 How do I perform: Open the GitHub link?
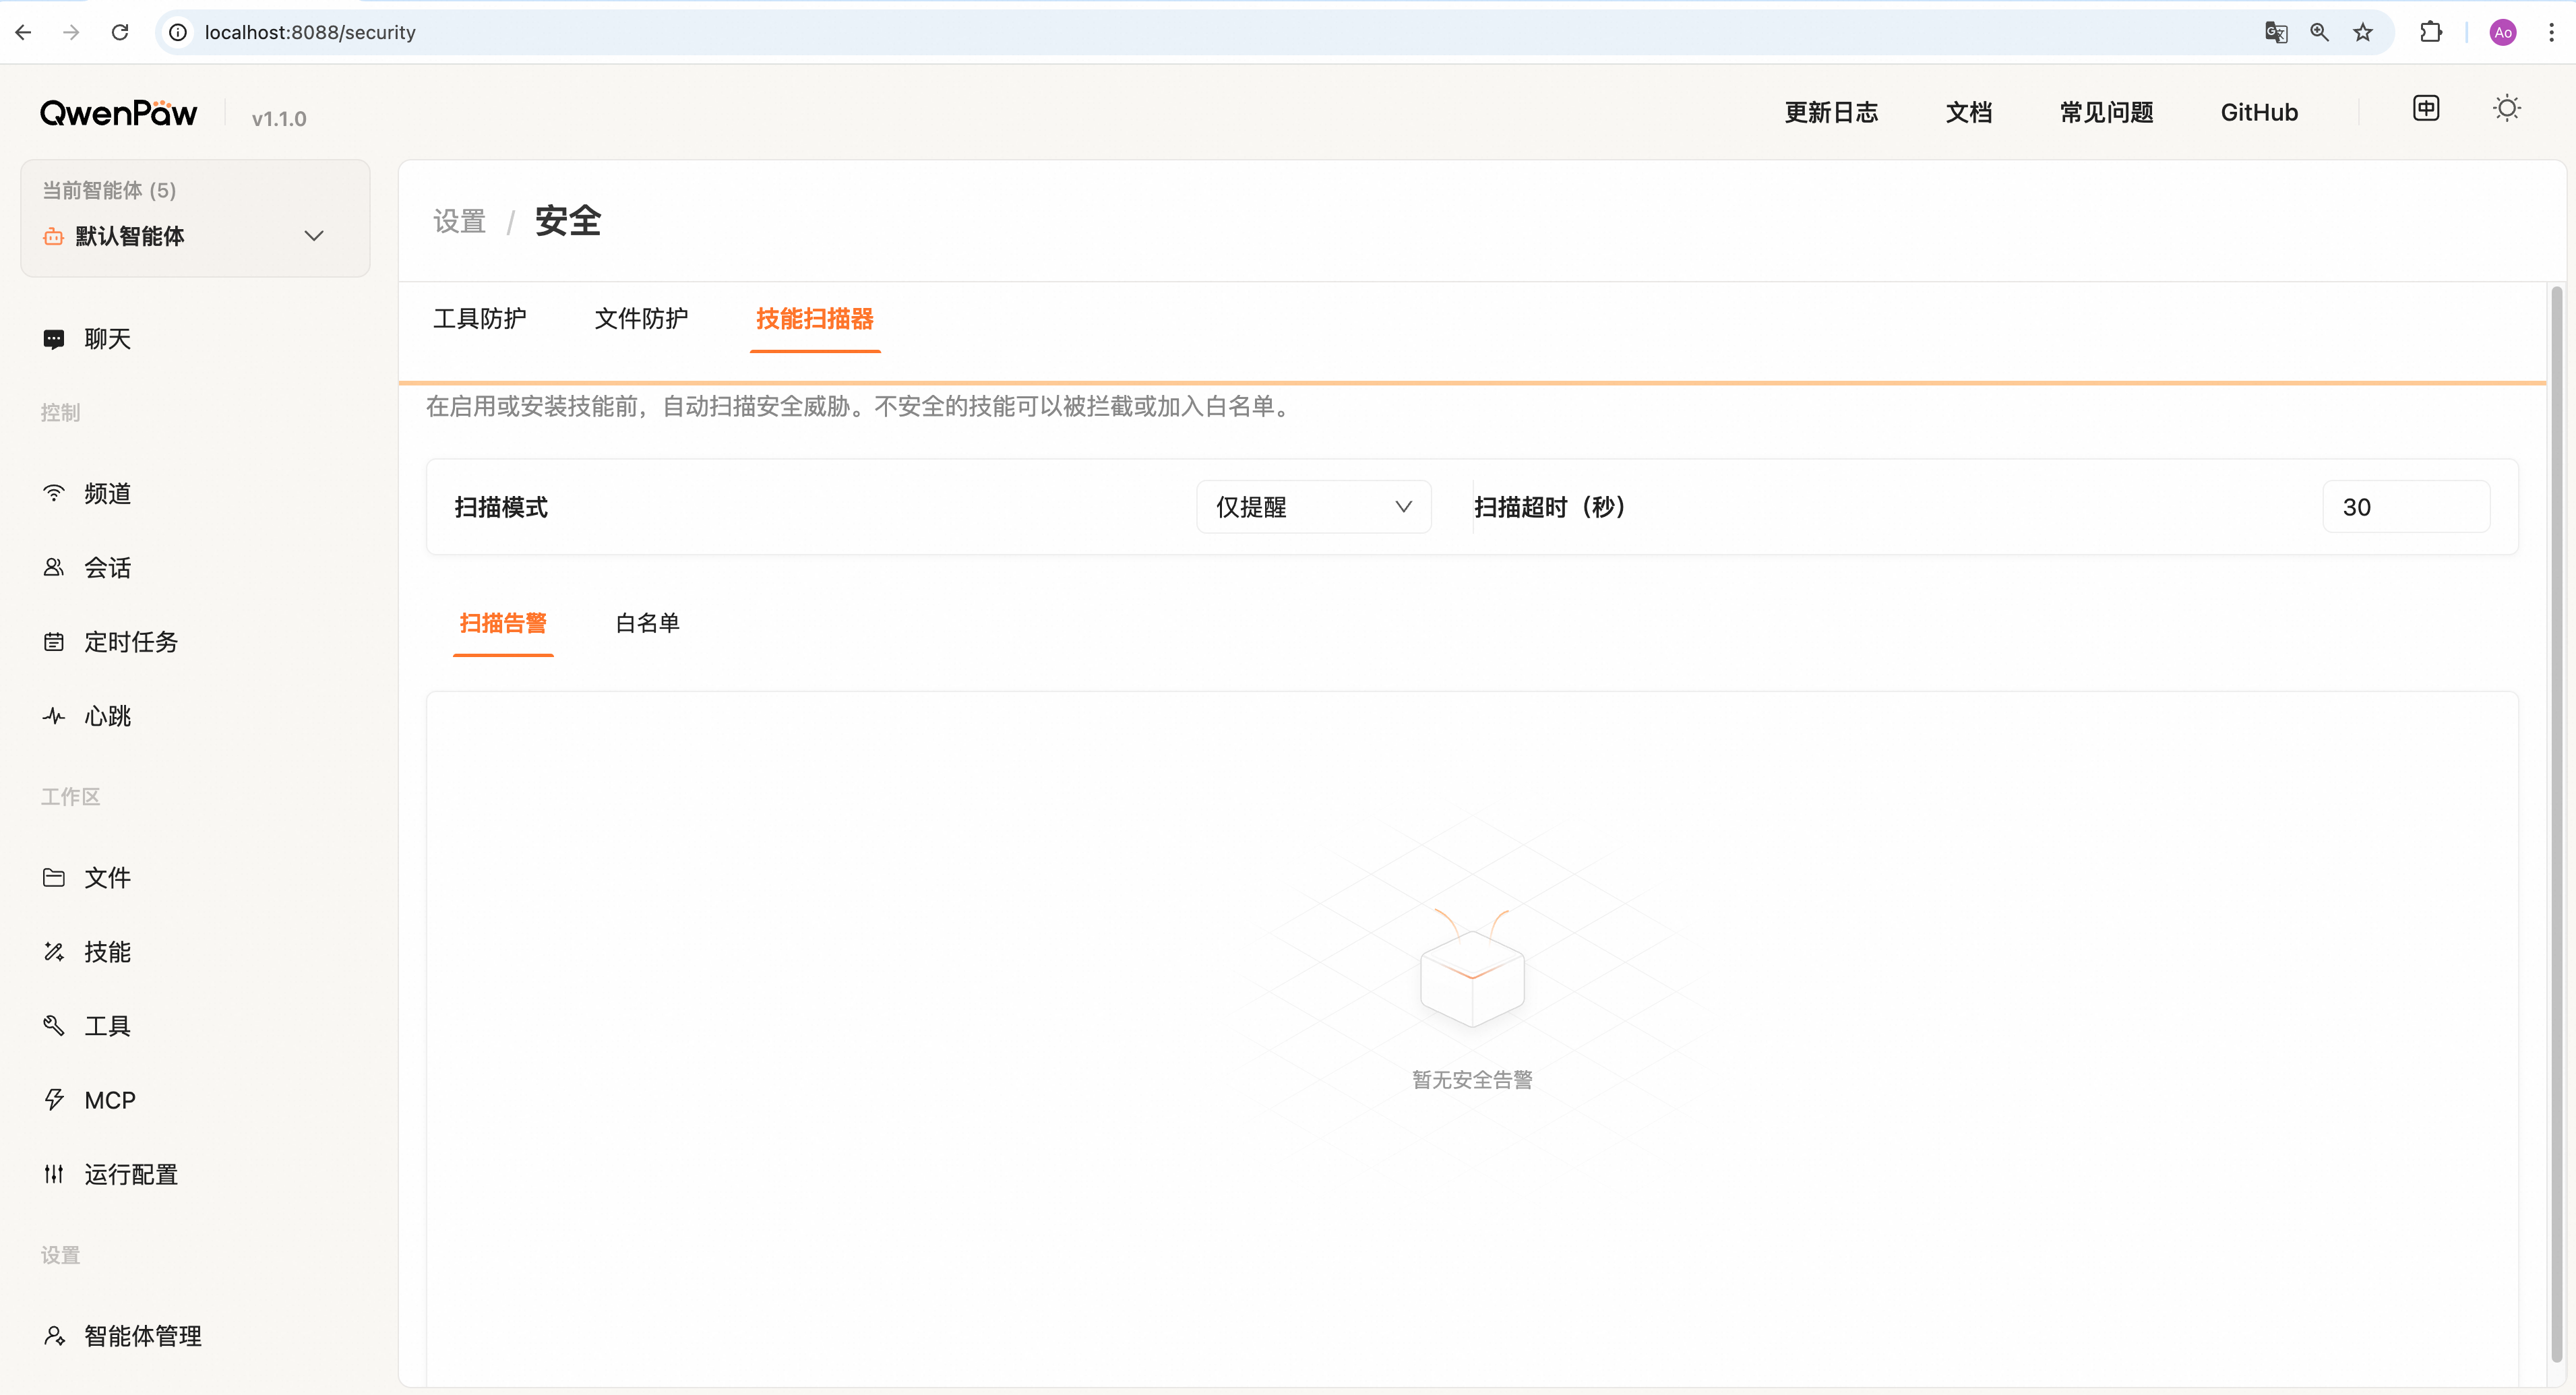[x=2259, y=112]
